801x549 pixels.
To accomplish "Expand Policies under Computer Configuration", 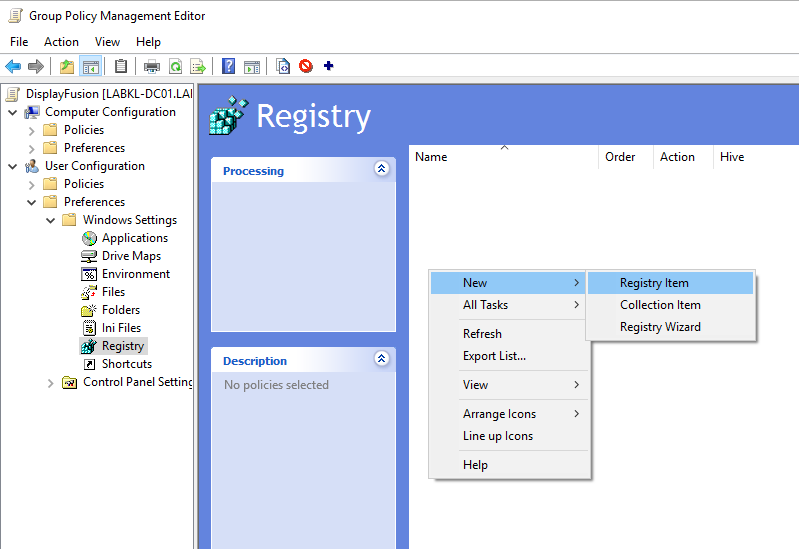I will 32,130.
